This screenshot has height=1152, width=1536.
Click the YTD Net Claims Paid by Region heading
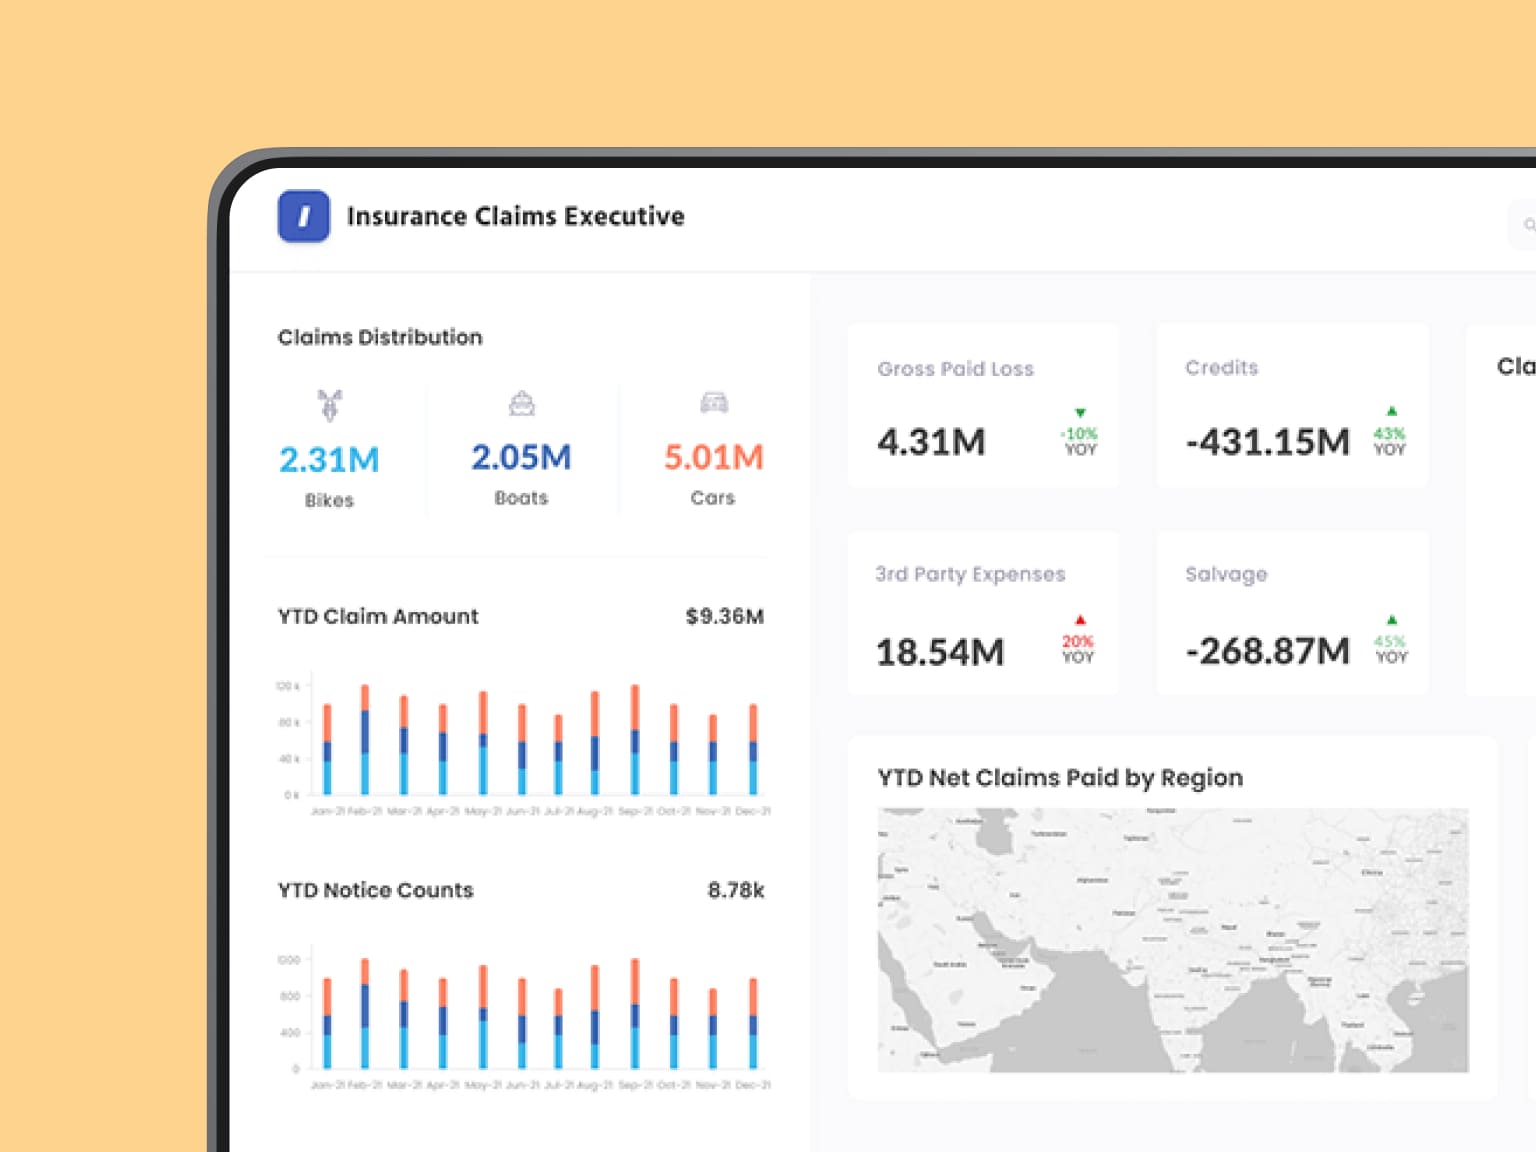(1060, 778)
